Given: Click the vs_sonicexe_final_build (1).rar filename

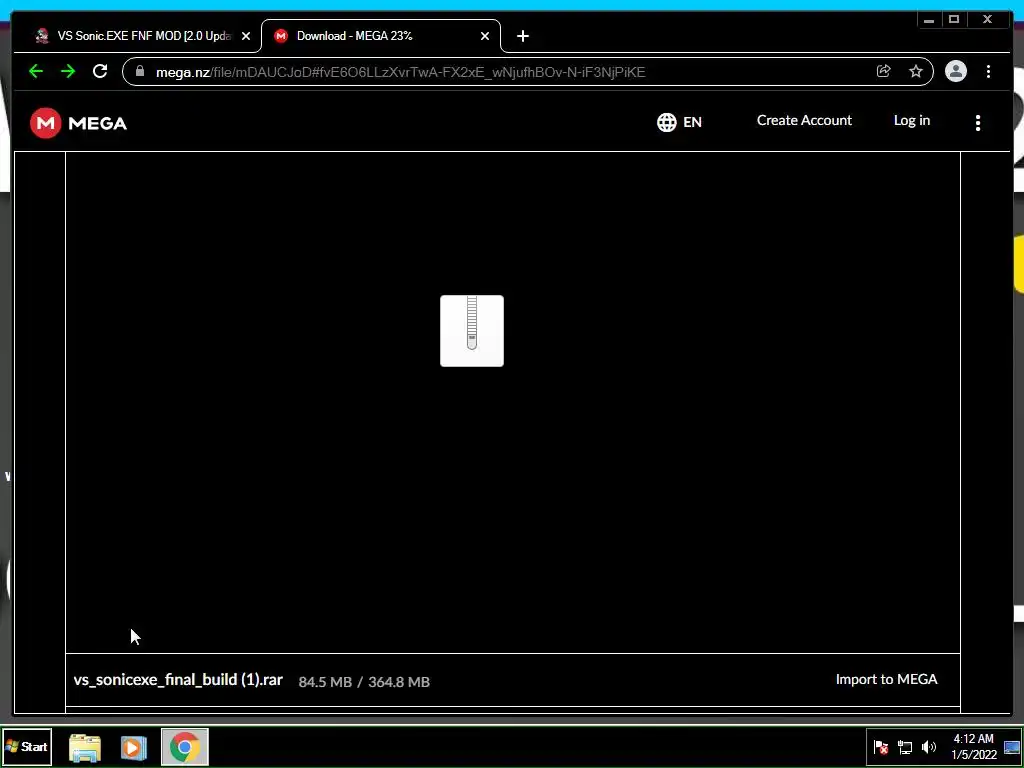Looking at the screenshot, I should pyautogui.click(x=178, y=680).
